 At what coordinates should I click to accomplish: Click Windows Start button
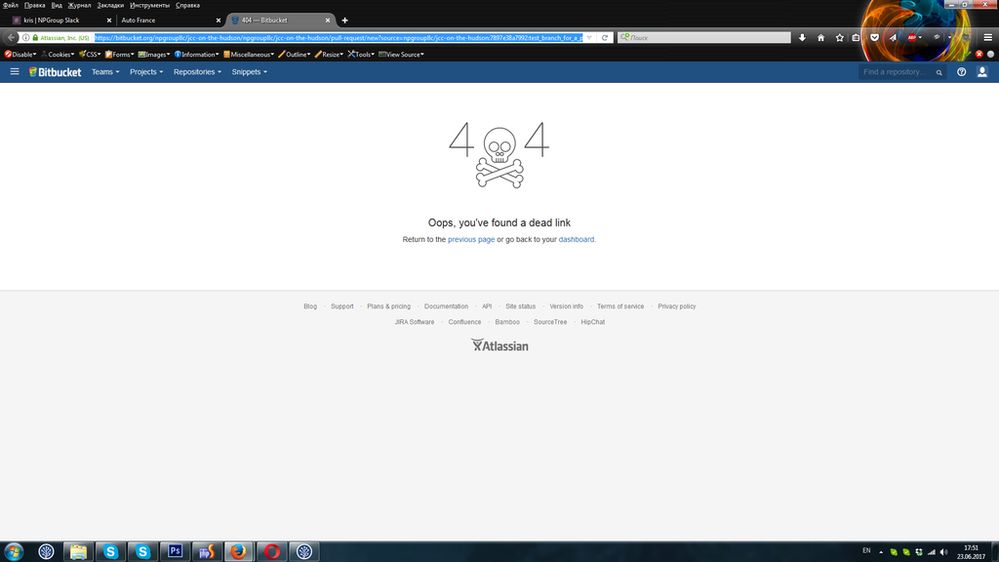(x=13, y=551)
